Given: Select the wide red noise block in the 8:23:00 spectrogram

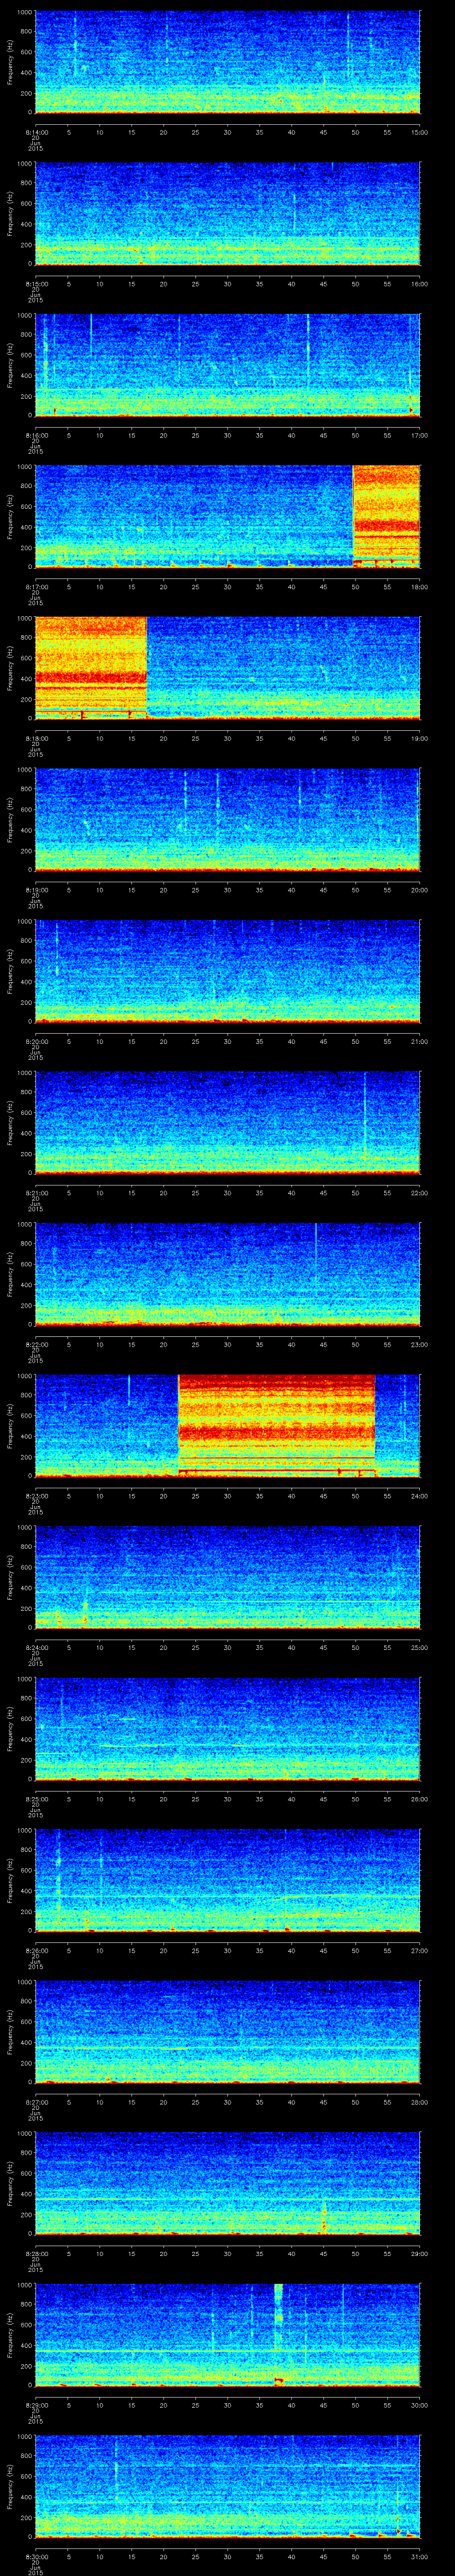Looking at the screenshot, I should (276, 1425).
